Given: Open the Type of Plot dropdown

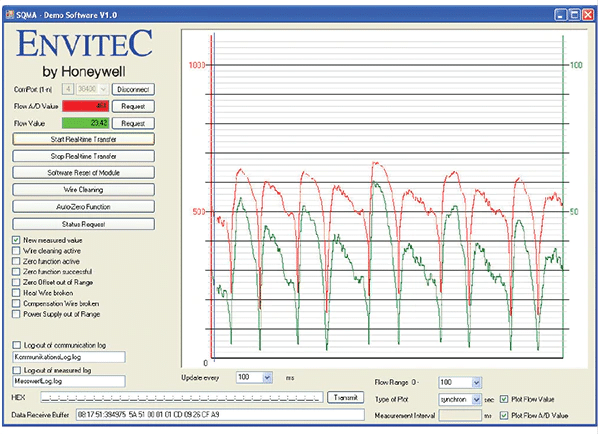Looking at the screenshot, I should pos(474,397).
